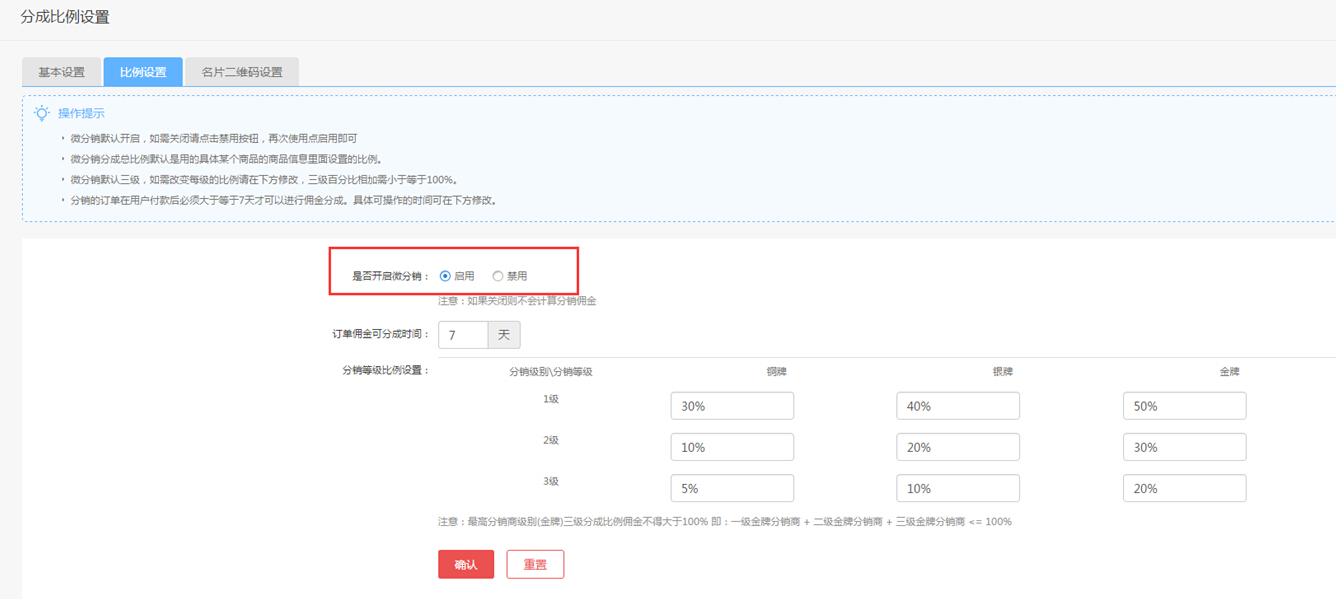The width and height of the screenshot is (1336, 599).
Task: Switch to the 基本设置 tab
Action: coord(61,72)
